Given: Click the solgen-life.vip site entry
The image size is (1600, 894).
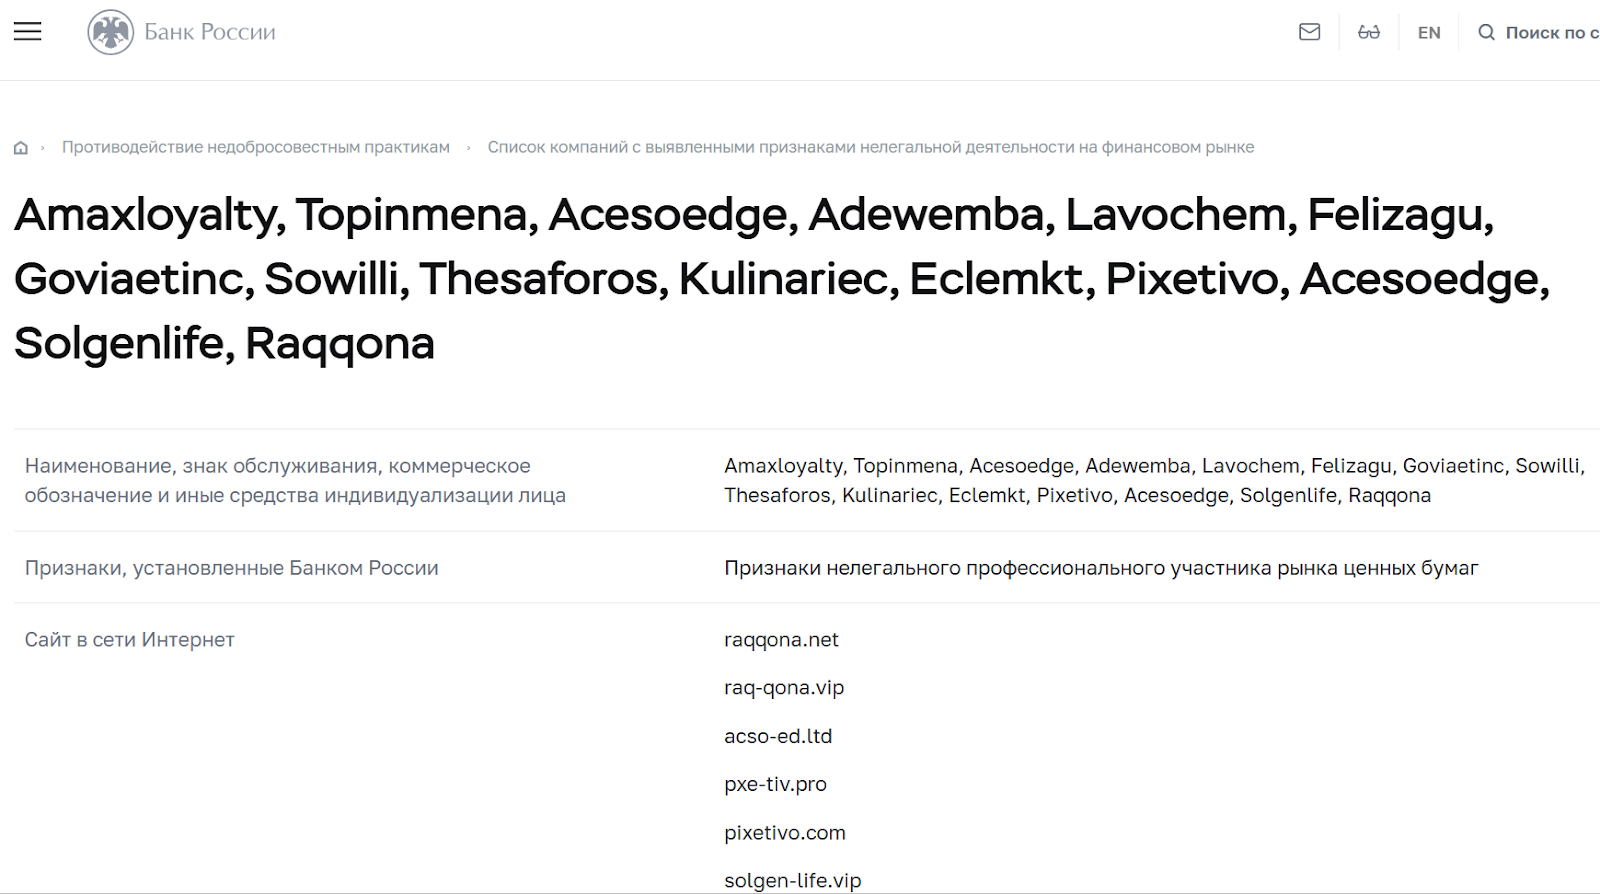Looking at the screenshot, I should (x=792, y=880).
